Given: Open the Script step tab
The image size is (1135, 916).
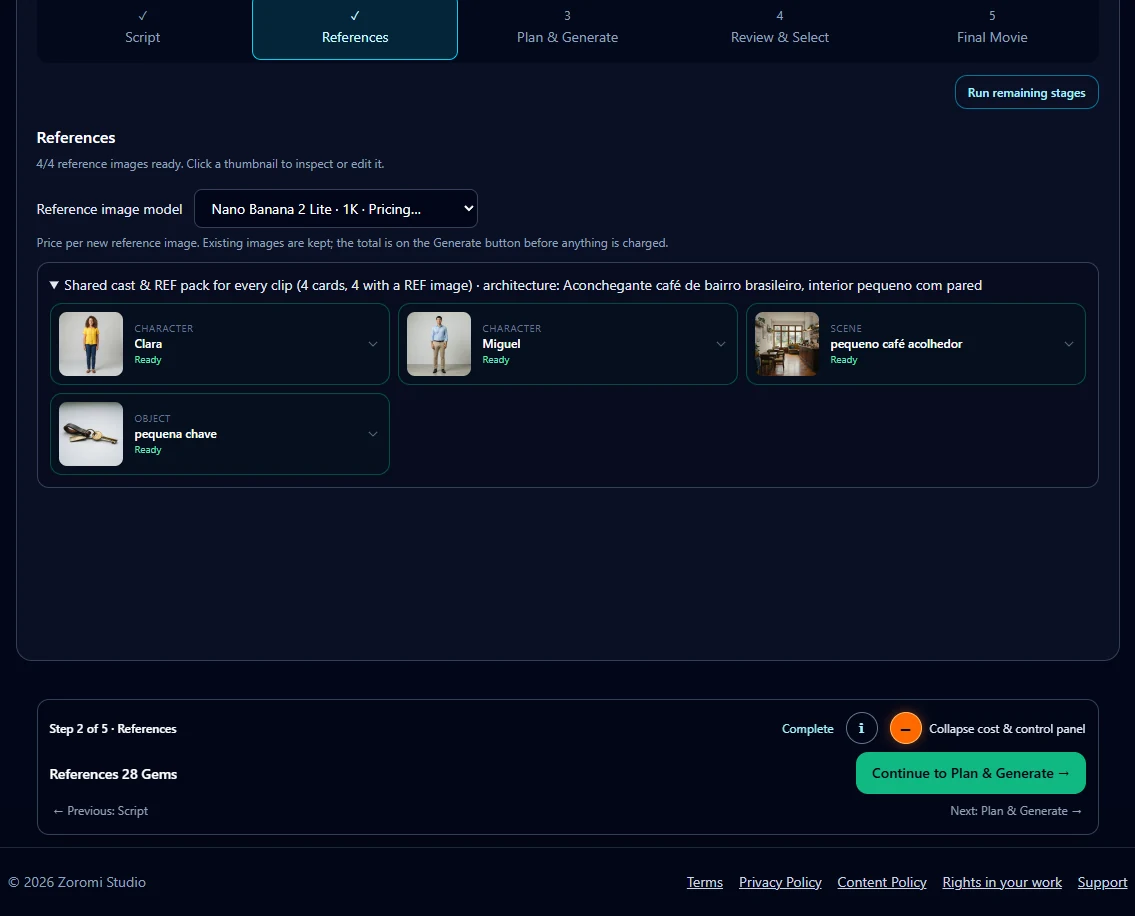Looking at the screenshot, I should 143,27.
